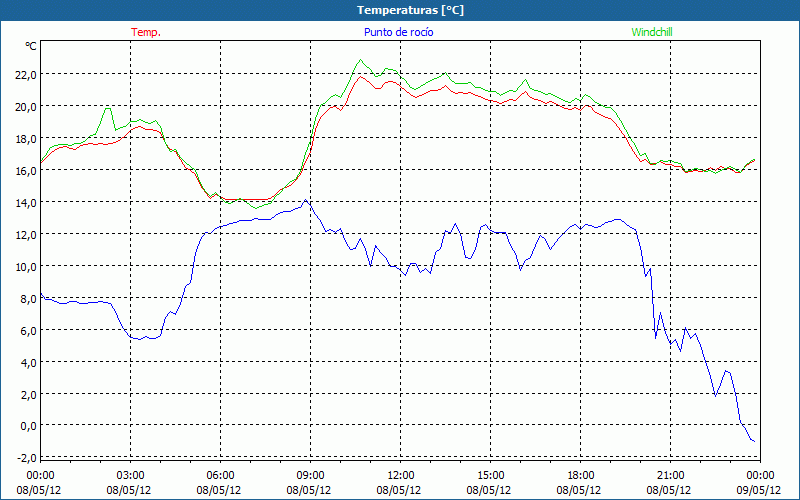Click the blue dew point line's lowest end point
800x500 pixels.
click(x=754, y=441)
